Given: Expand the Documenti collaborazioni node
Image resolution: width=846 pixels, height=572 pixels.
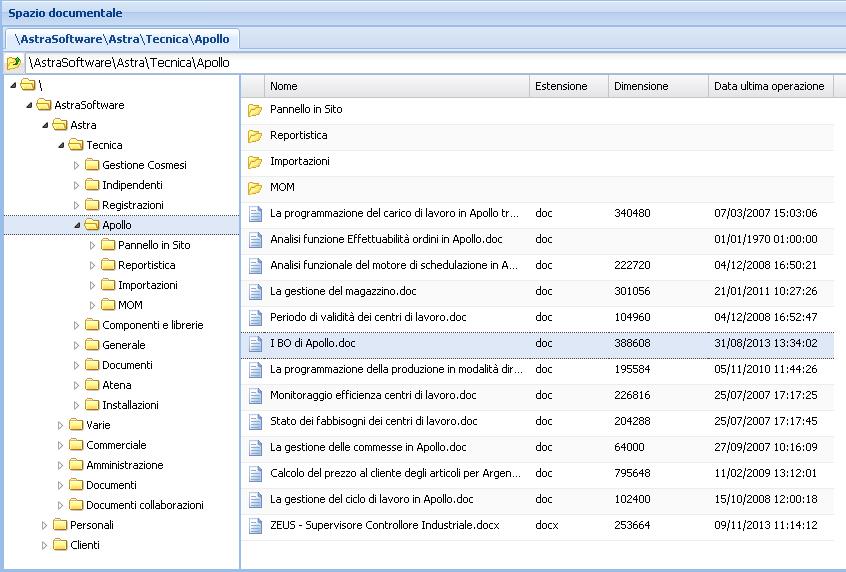Looking at the screenshot, I should (x=60, y=505).
